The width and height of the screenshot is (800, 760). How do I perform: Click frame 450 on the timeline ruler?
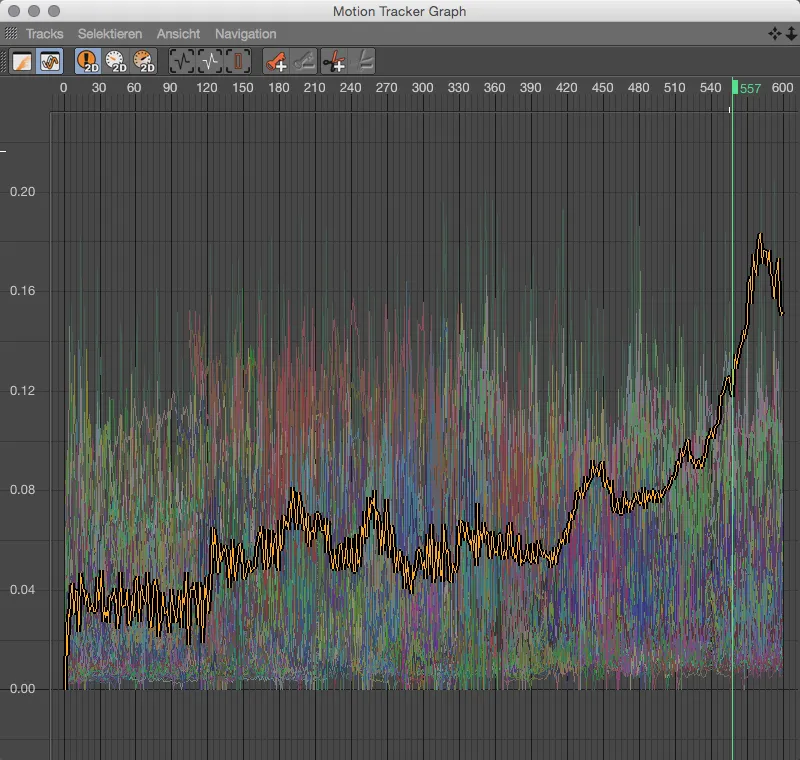pos(603,88)
